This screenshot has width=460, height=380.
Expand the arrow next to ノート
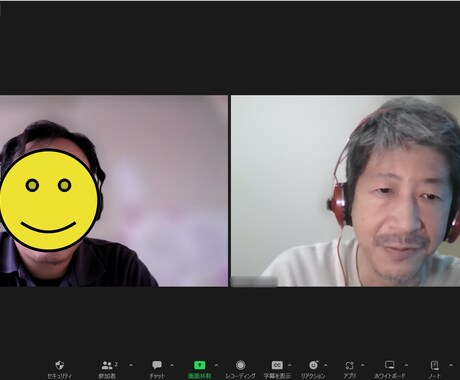451,365
